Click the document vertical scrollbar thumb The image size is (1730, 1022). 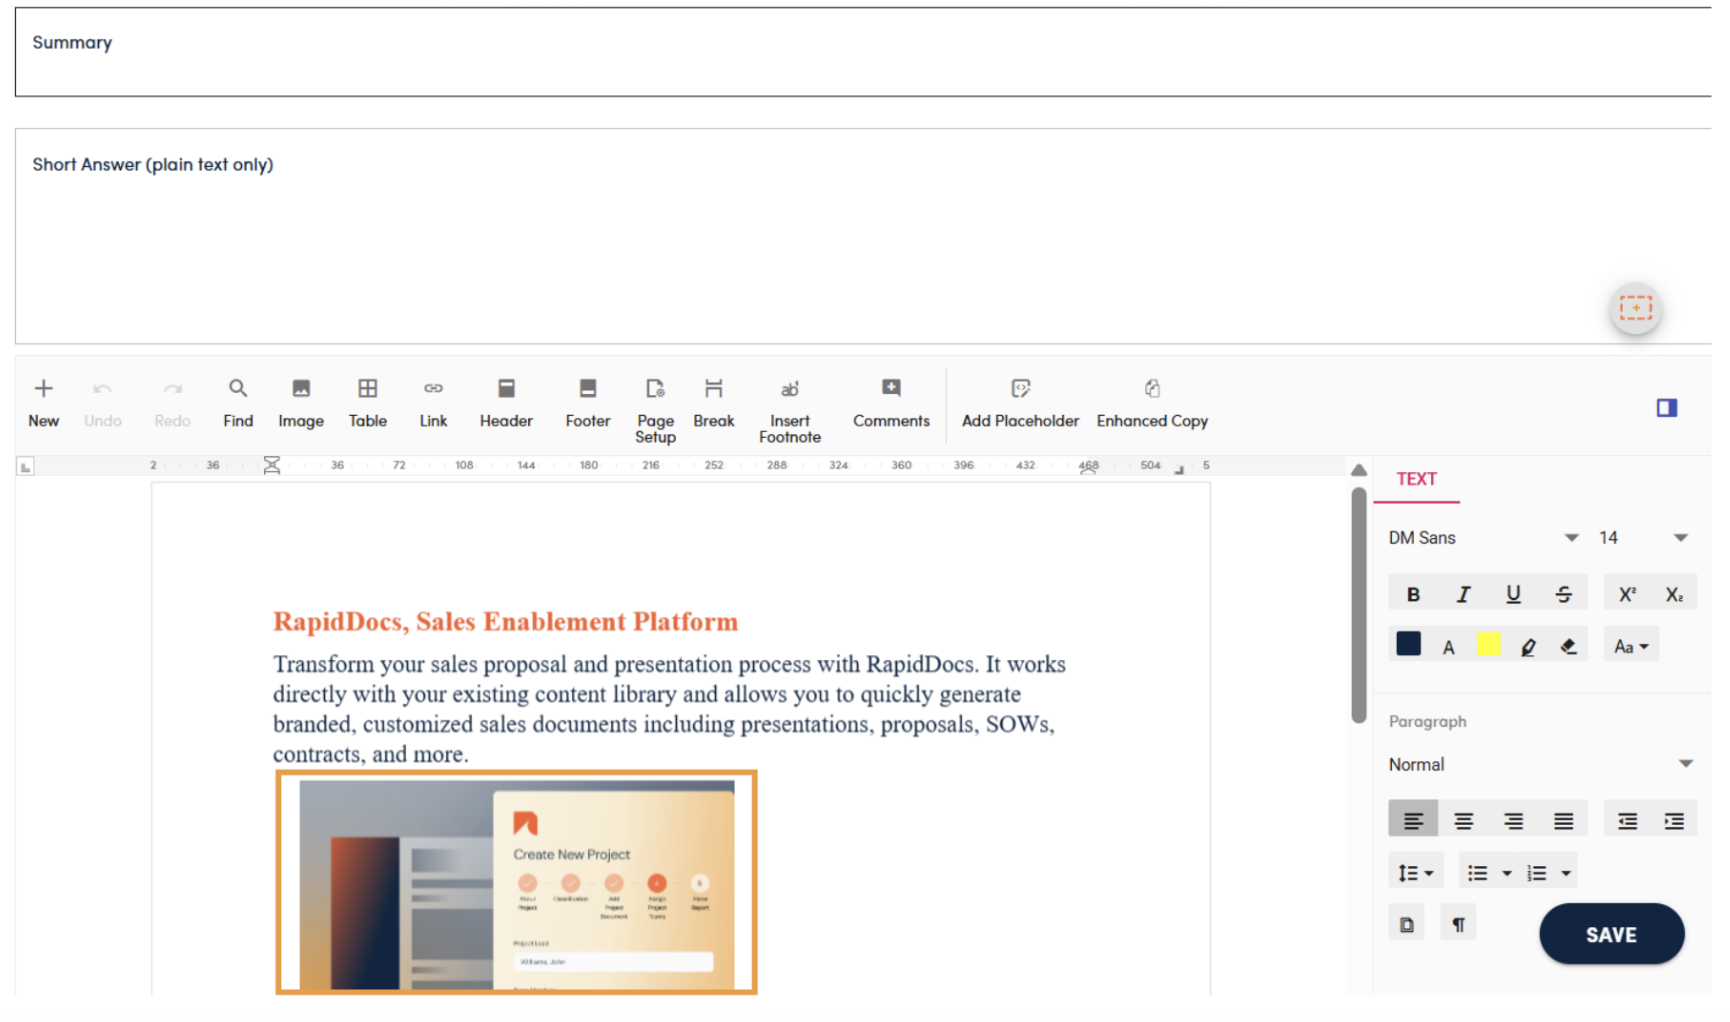(1358, 604)
